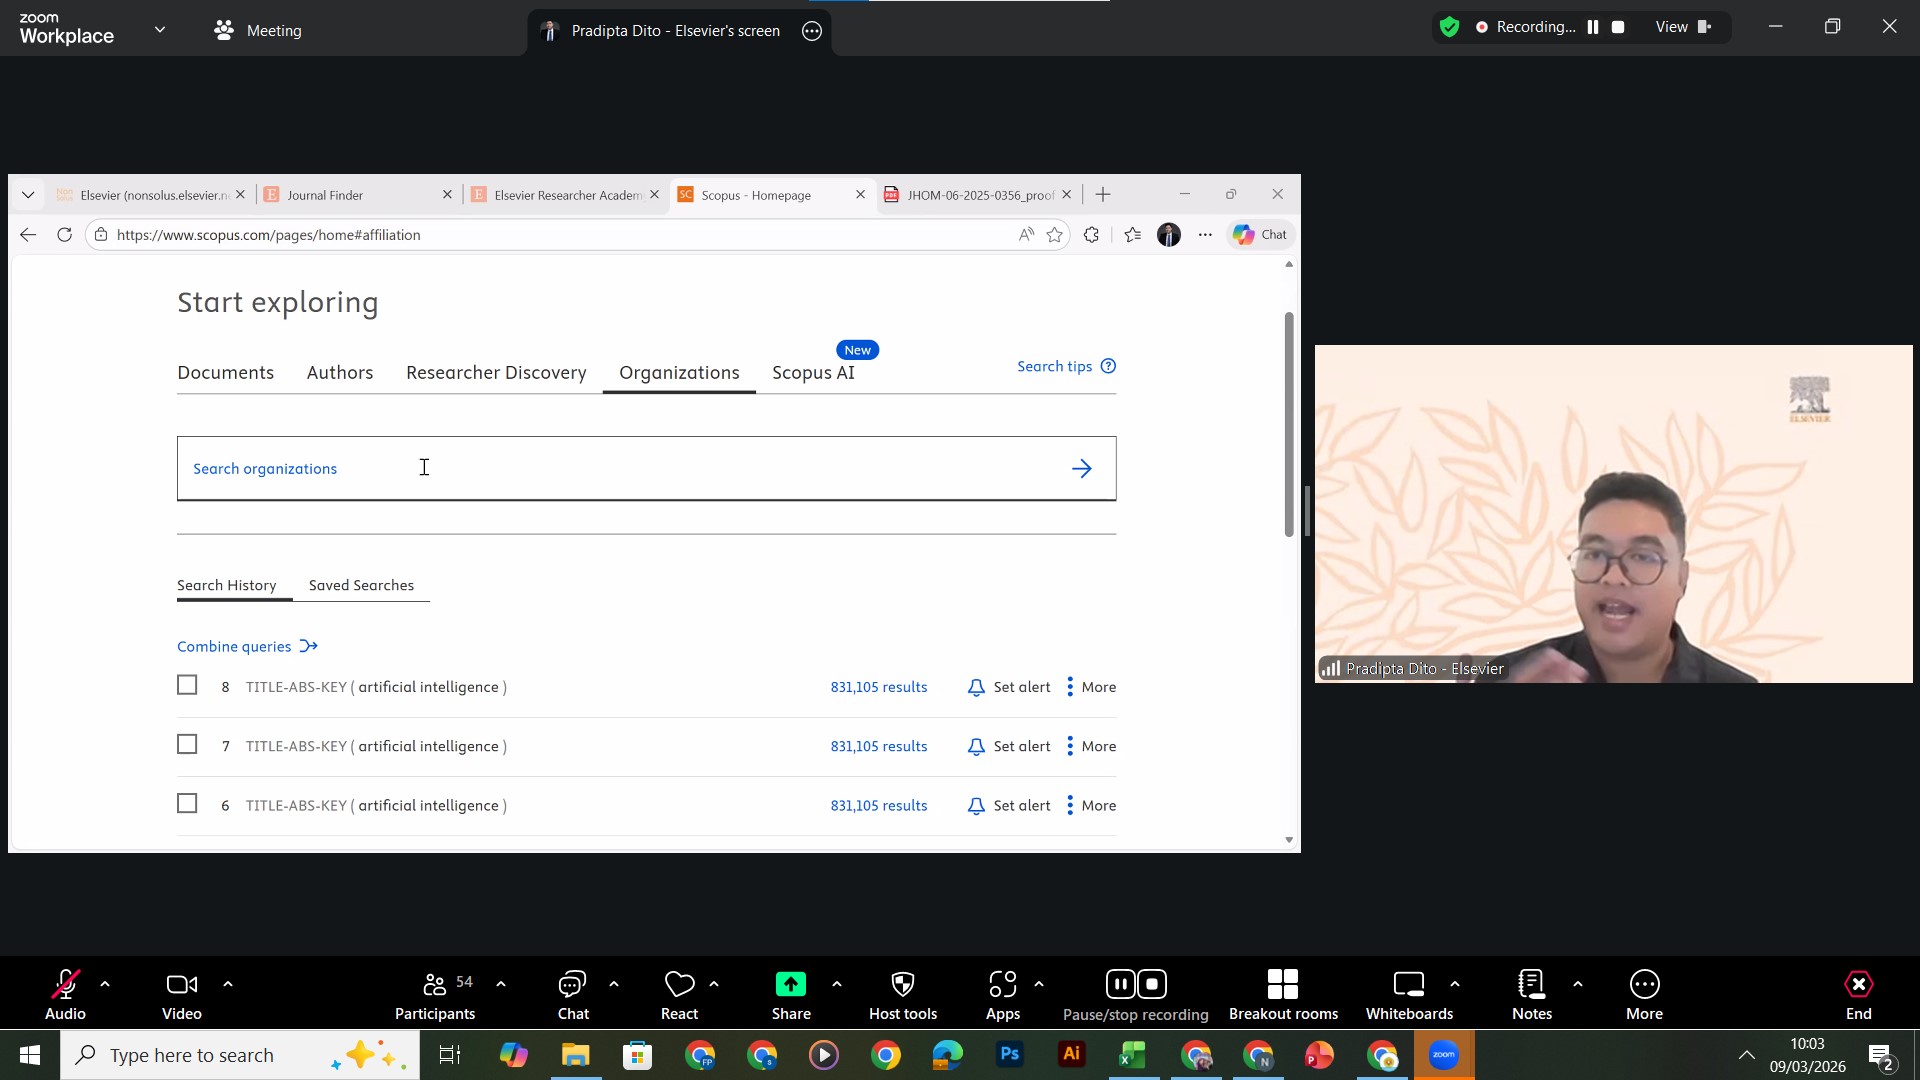Check the box for search query 6
1920x1080 pixels.
coord(187,803)
